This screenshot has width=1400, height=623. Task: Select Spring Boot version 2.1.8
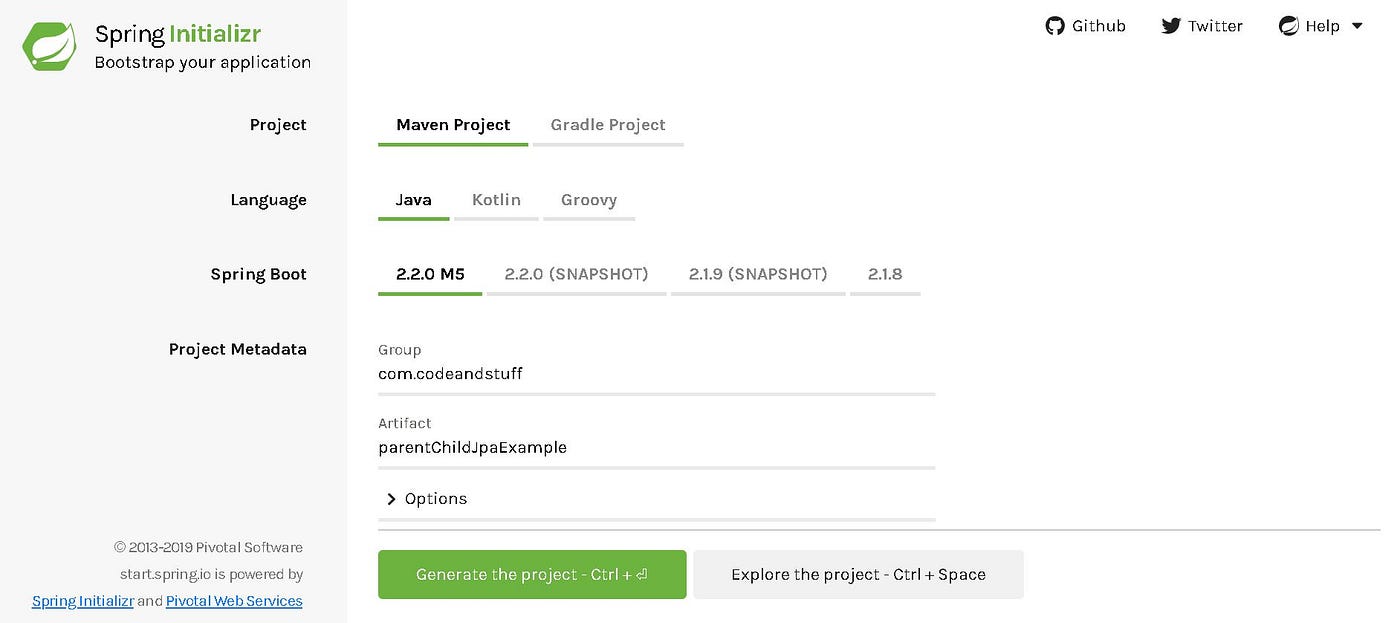(884, 273)
